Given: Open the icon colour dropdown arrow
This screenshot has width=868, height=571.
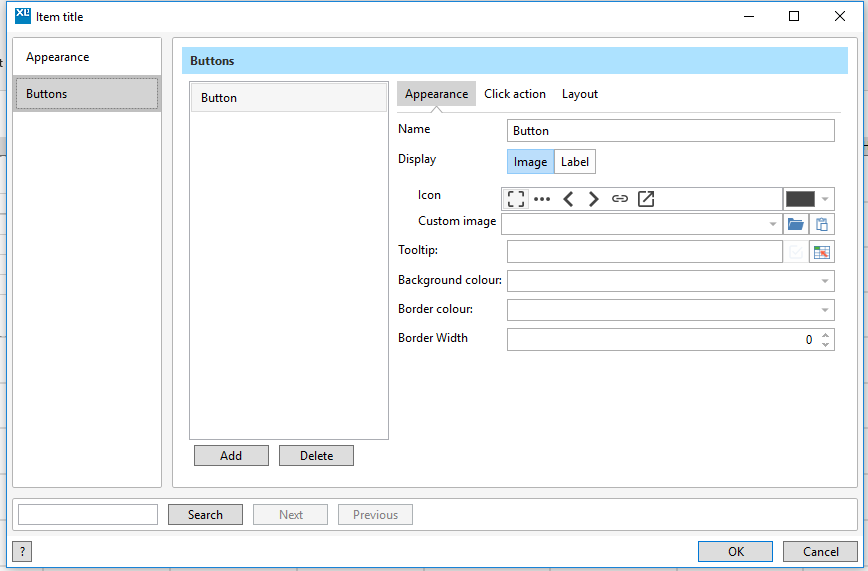Looking at the screenshot, I should click(825, 199).
